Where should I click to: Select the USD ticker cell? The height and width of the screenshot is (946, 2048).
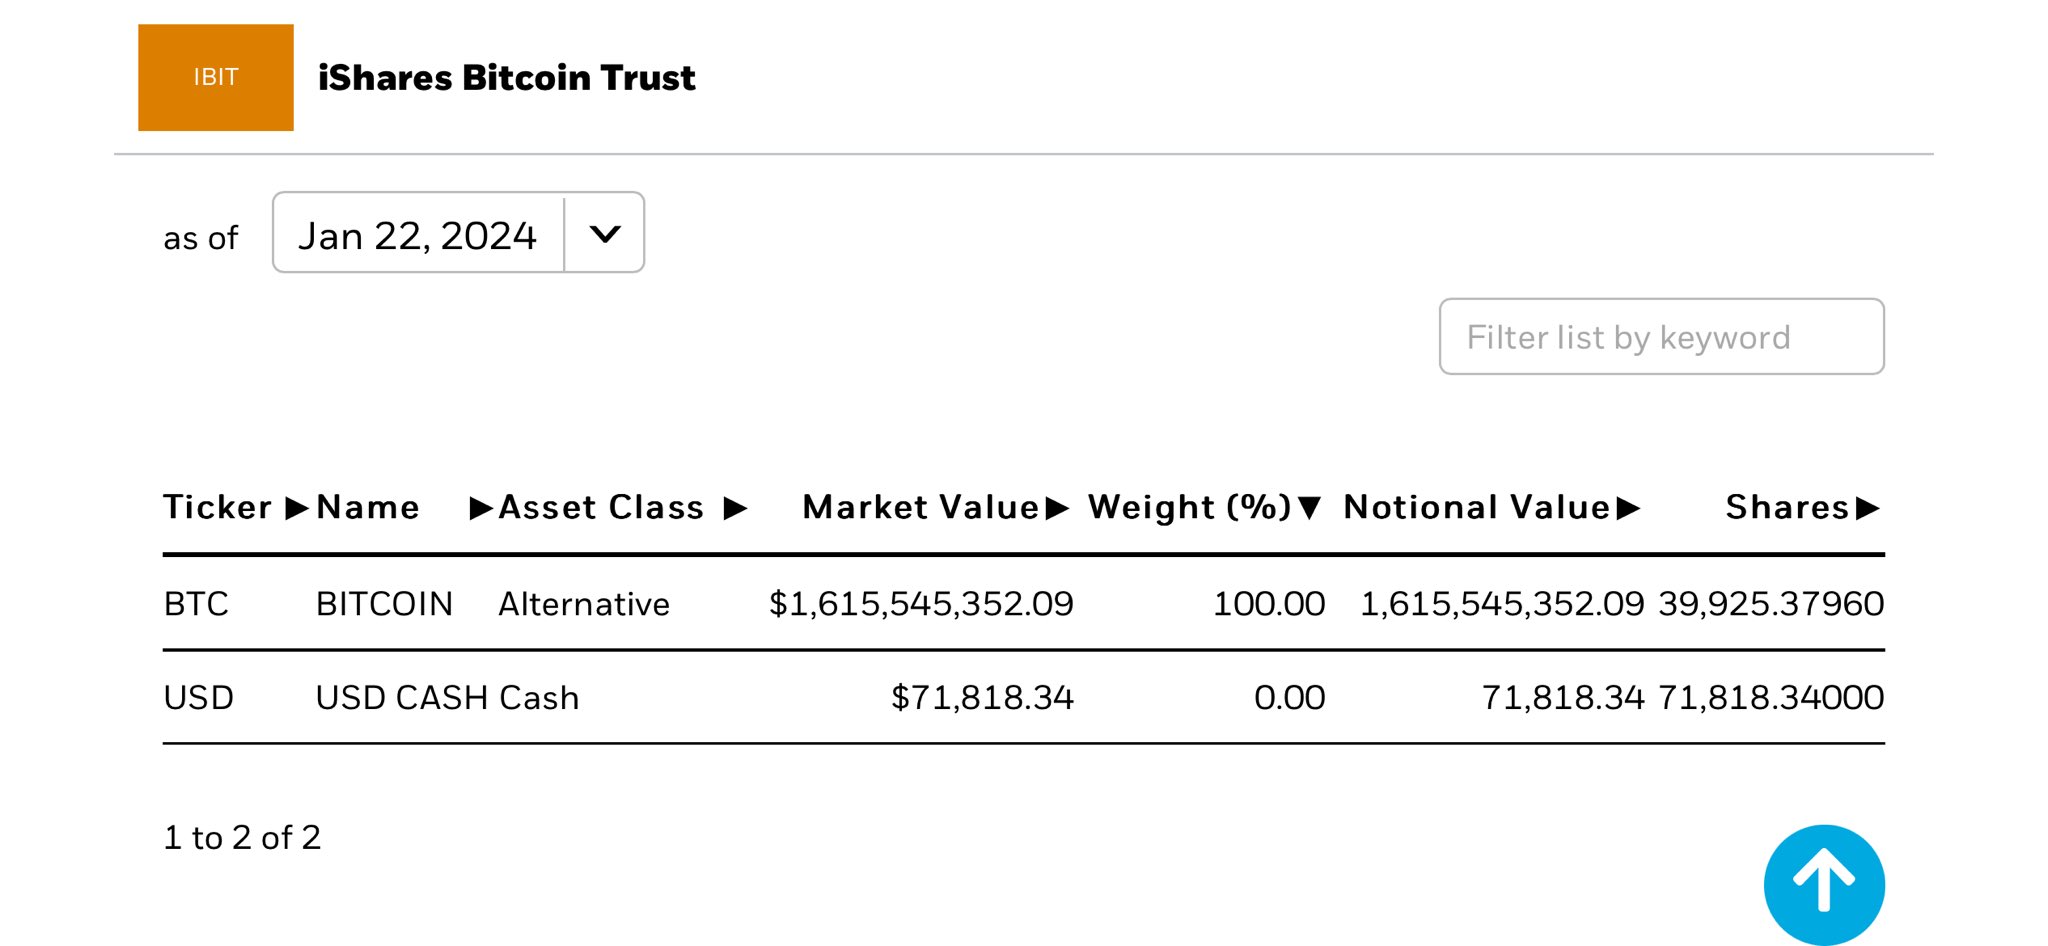(x=198, y=697)
